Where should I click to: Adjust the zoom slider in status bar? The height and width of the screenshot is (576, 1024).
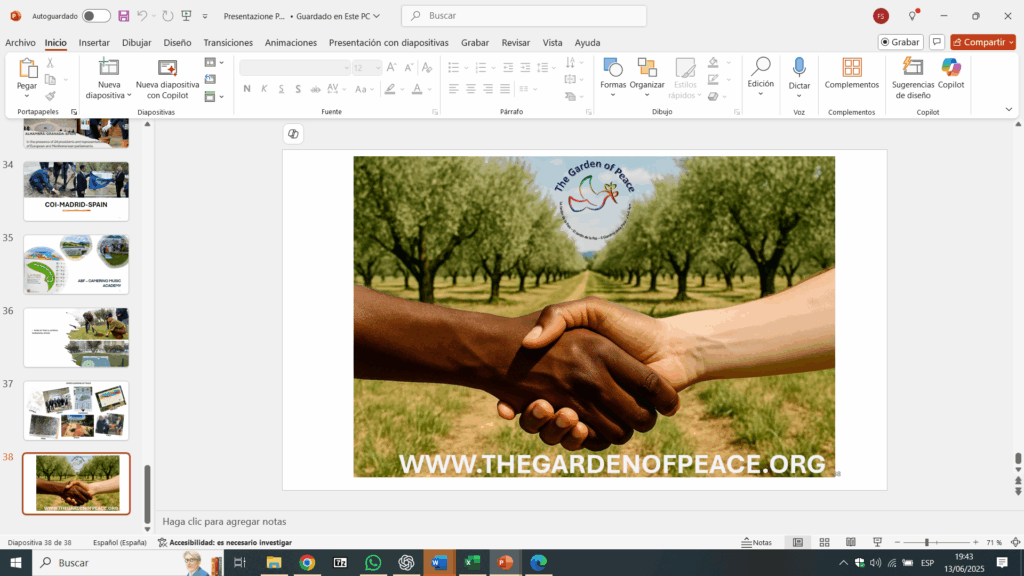pyautogui.click(x=927, y=542)
